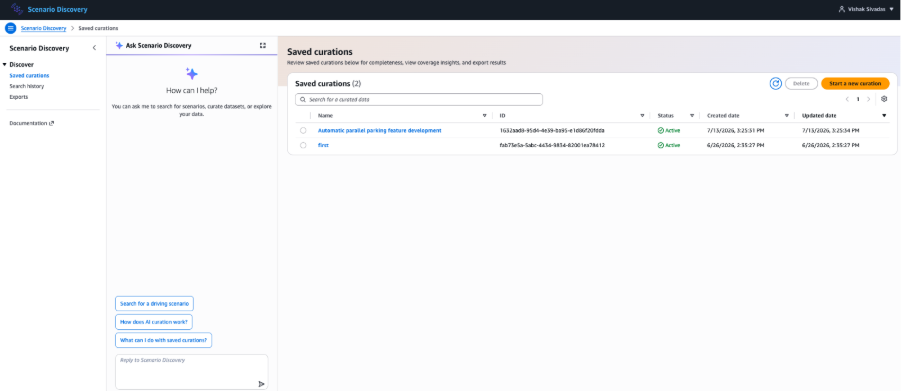Sort by the Created date column arrow
This screenshot has width=901, height=391.
(787, 116)
